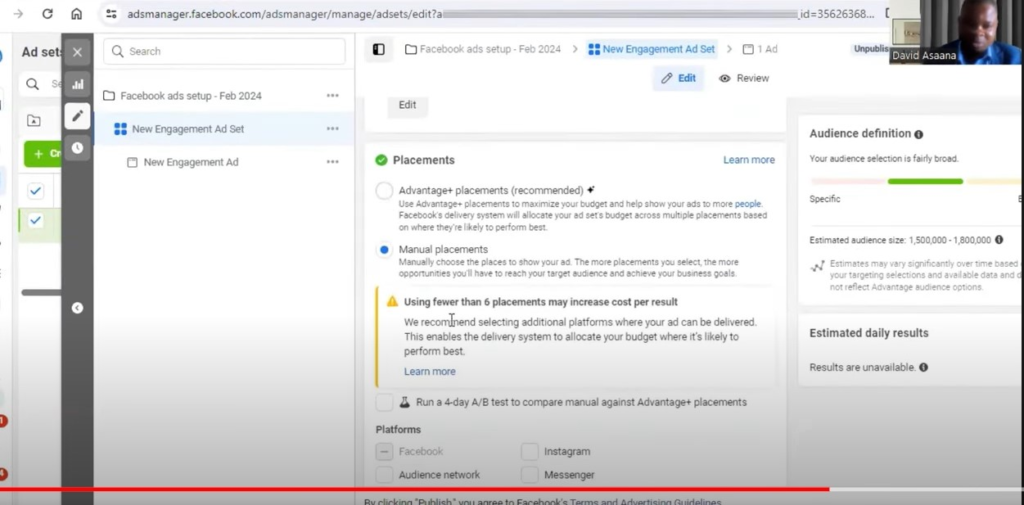Click the Unpublished status label
This screenshot has height=505, width=1024.
click(871, 49)
